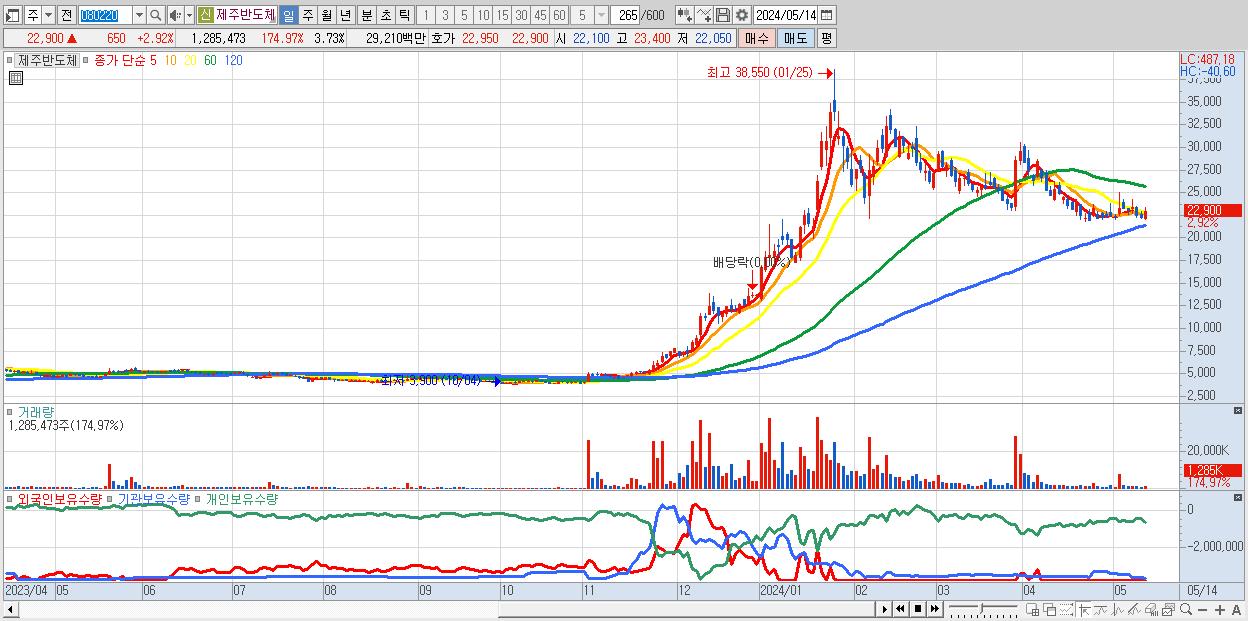Click the 기관보유수량 legend label
Image resolution: width=1248 pixels, height=621 pixels.
click(153, 498)
